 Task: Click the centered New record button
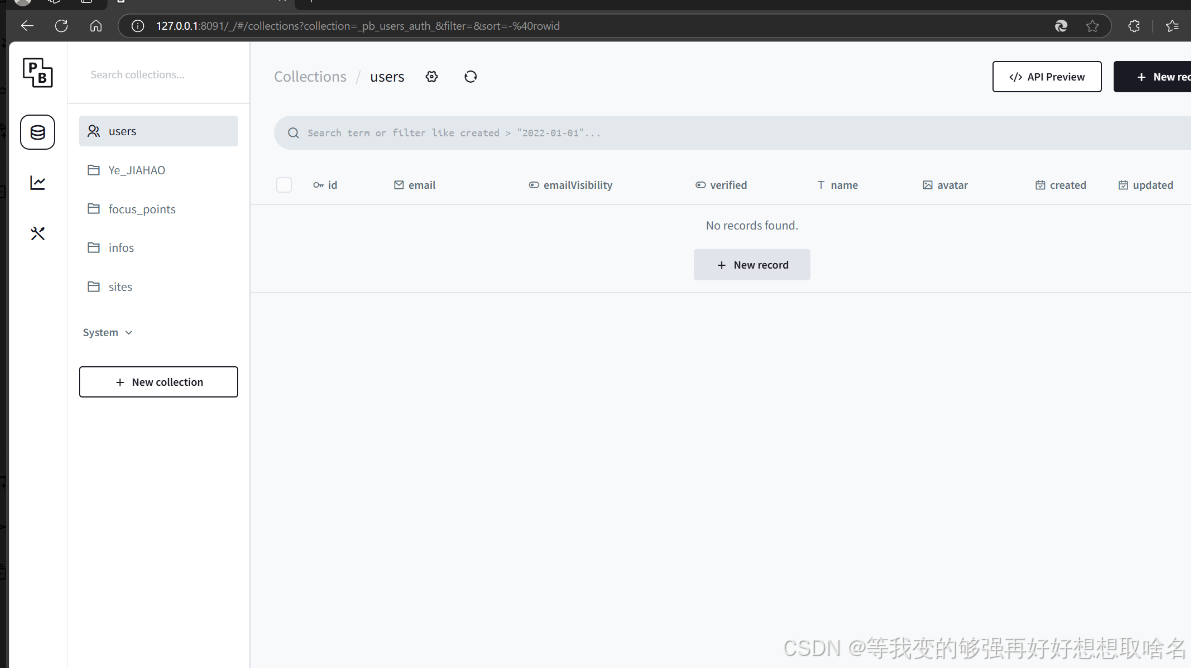(752, 264)
